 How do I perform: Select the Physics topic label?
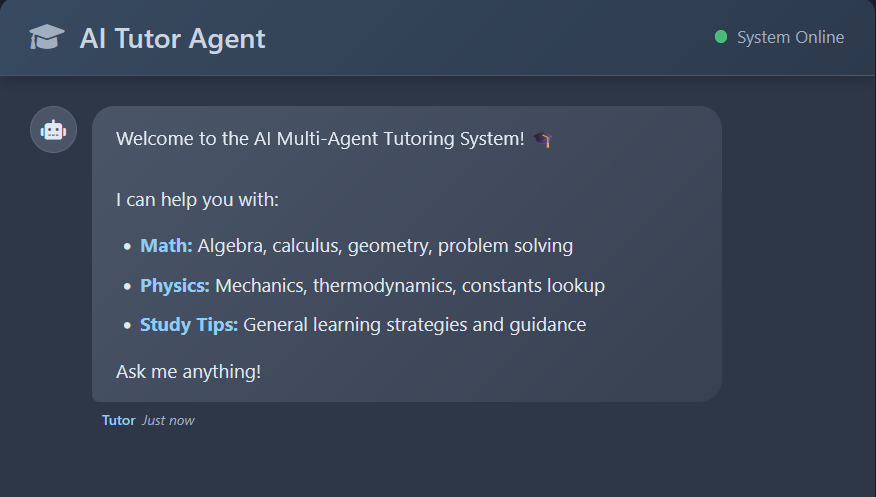coord(174,286)
